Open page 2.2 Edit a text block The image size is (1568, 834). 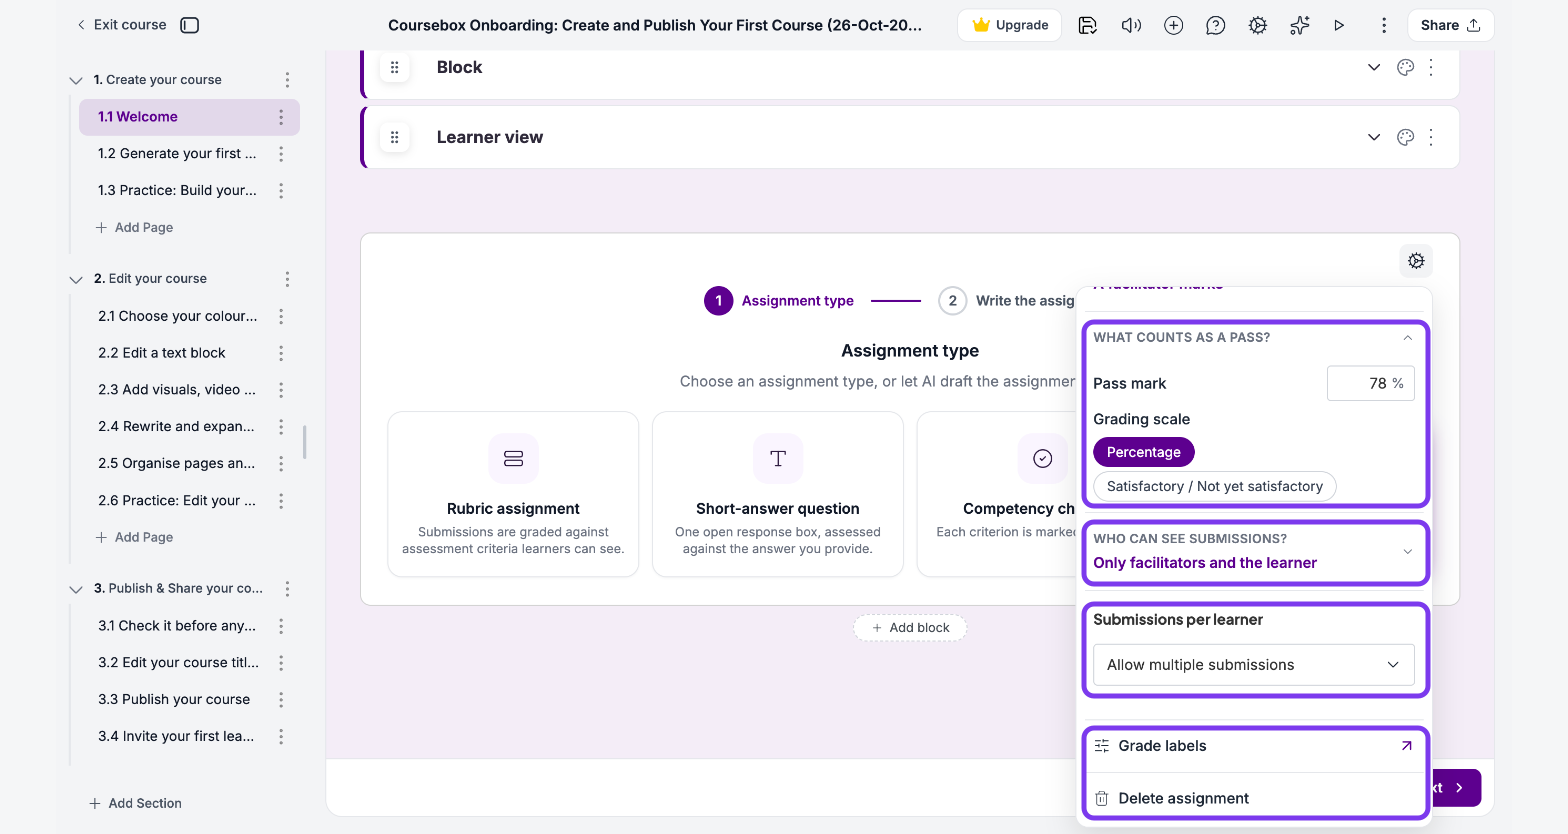(x=162, y=353)
